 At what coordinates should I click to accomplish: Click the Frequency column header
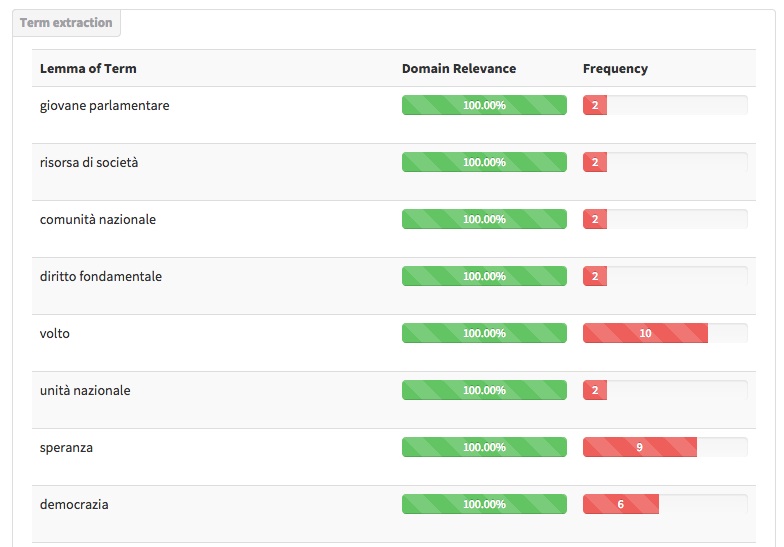616,68
